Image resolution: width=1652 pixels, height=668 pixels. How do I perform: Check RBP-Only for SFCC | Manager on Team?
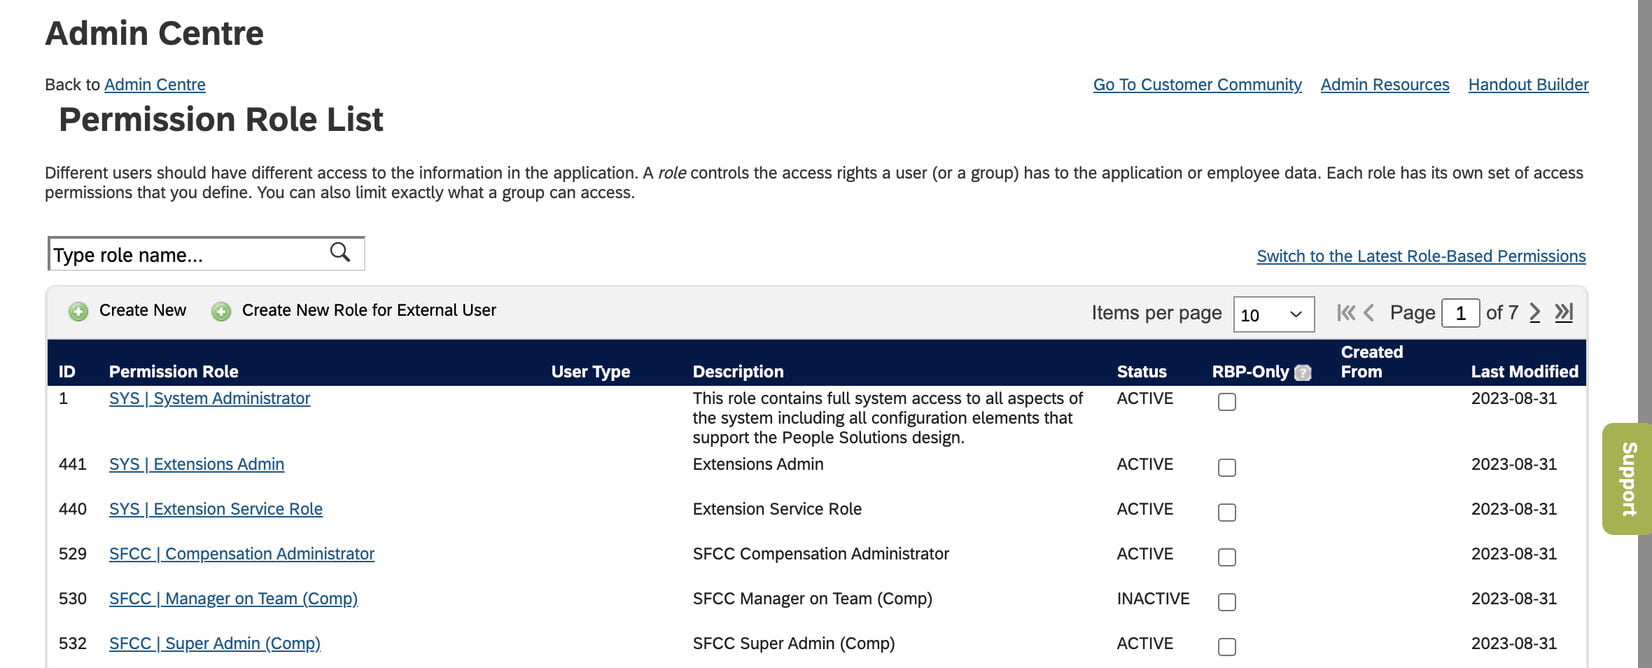coord(1227,601)
